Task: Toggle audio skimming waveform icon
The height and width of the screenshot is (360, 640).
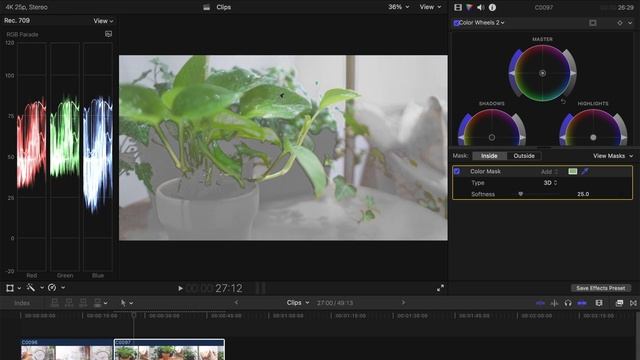Action: [554, 303]
